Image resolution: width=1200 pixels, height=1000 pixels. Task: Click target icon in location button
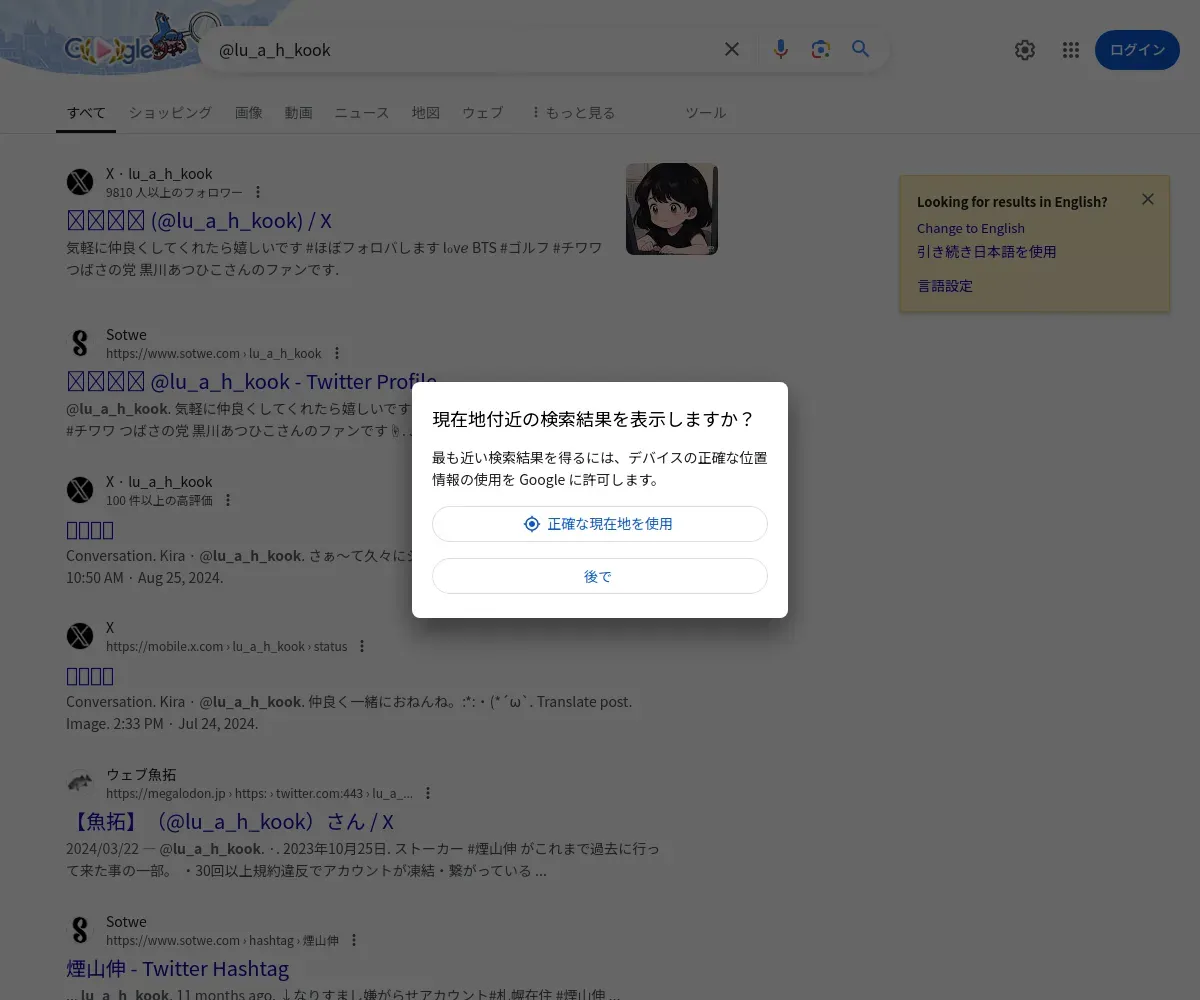[x=532, y=524]
